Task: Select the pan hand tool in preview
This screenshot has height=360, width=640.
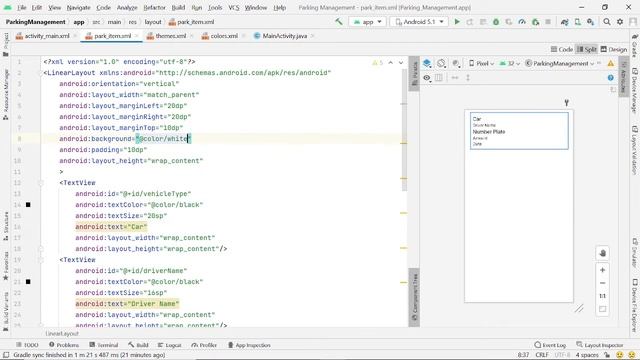Action: click(602, 253)
